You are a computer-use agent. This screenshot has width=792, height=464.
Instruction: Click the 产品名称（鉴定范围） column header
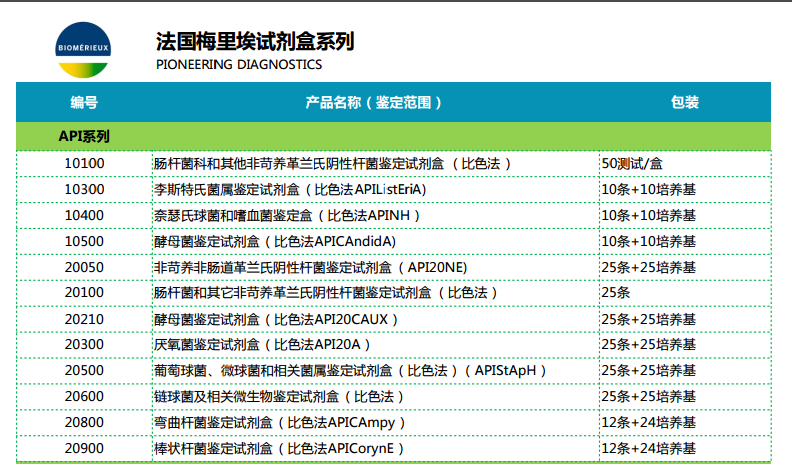pyautogui.click(x=374, y=102)
